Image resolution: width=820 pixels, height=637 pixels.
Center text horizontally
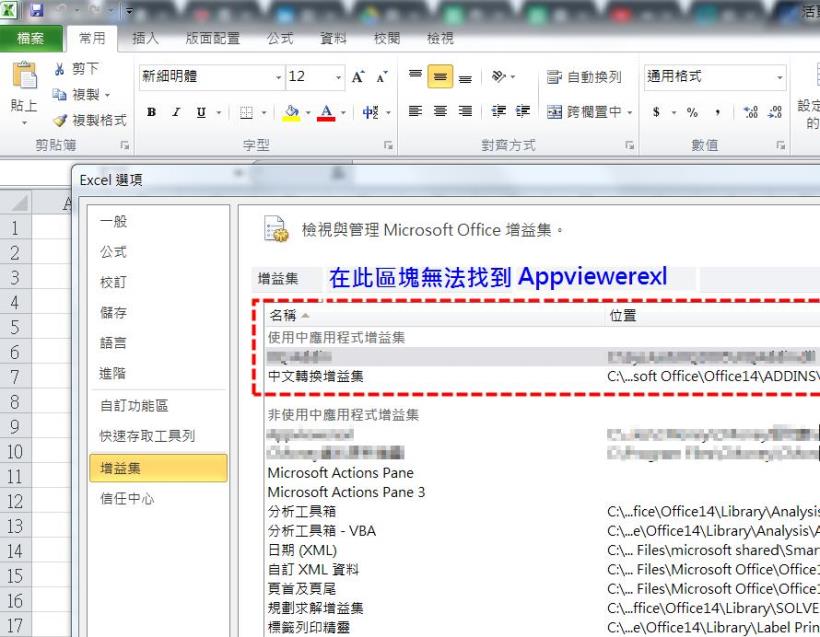tap(440, 111)
